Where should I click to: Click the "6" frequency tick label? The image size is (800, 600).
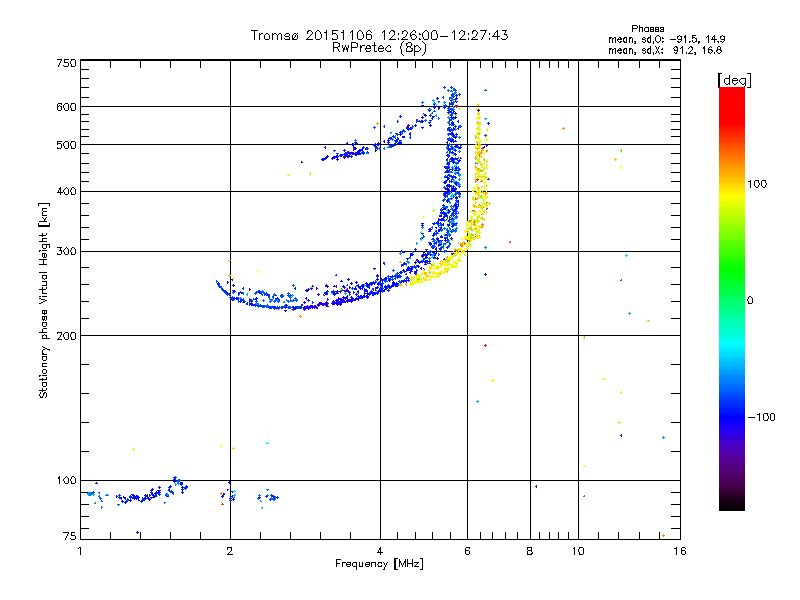467,551
